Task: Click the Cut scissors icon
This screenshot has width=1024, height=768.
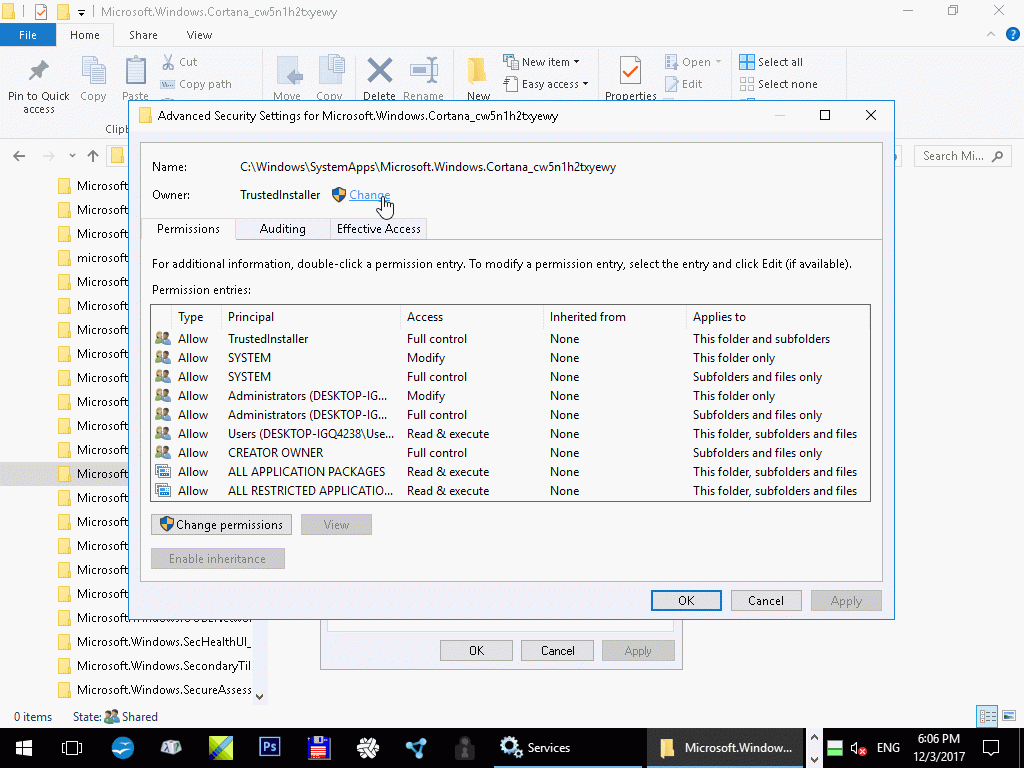Action: (x=168, y=62)
